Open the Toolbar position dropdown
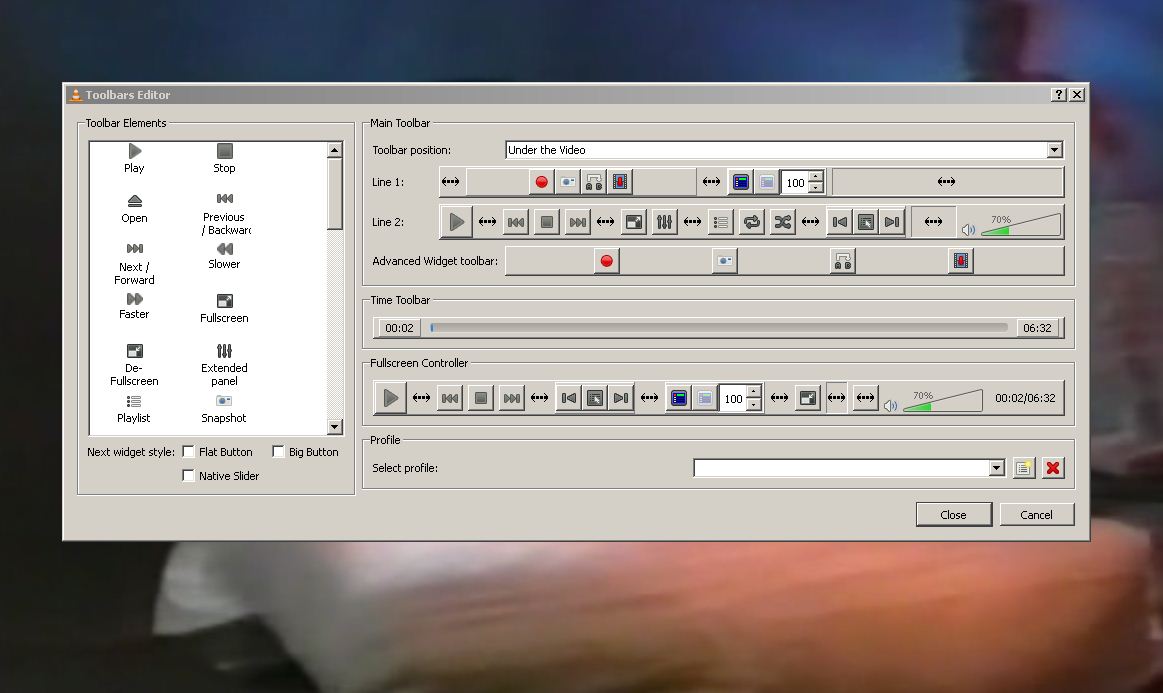Screen dimensions: 1163x693 [1054, 149]
